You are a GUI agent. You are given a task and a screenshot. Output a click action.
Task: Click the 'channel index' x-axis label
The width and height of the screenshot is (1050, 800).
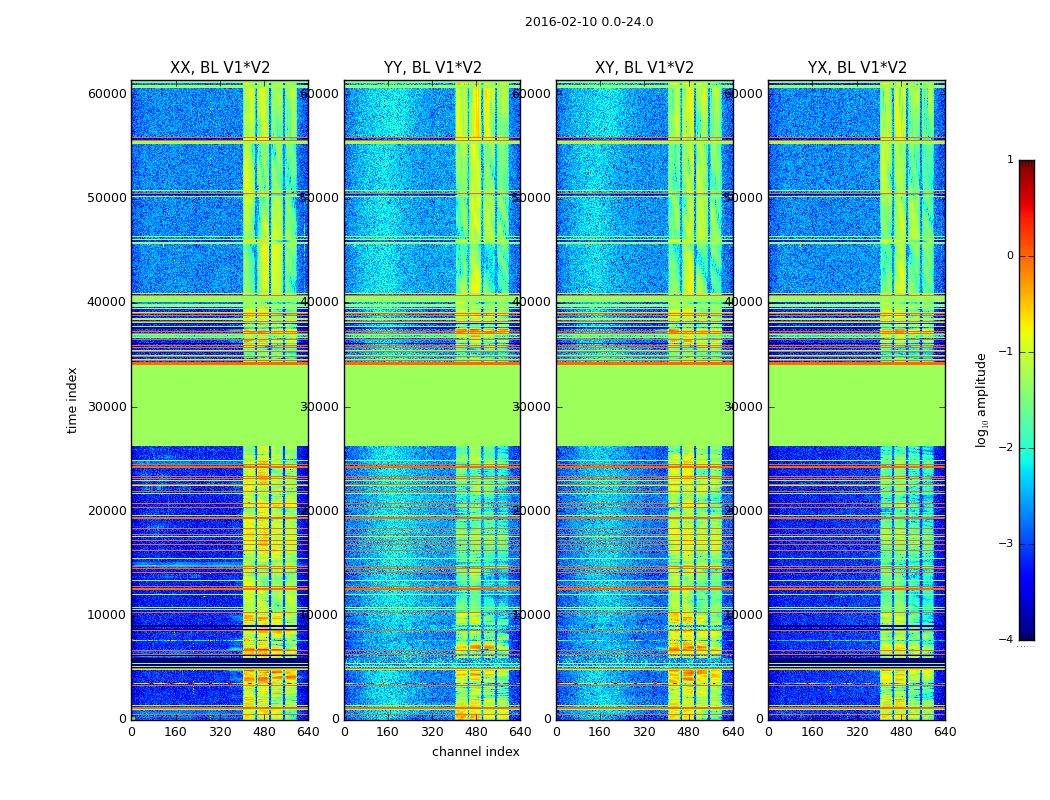475,752
